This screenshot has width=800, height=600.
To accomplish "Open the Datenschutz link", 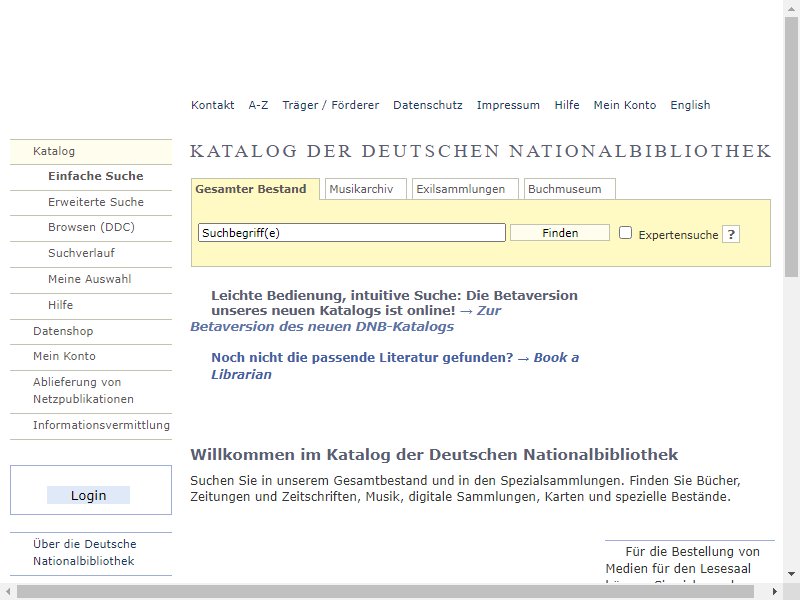I will [x=428, y=105].
